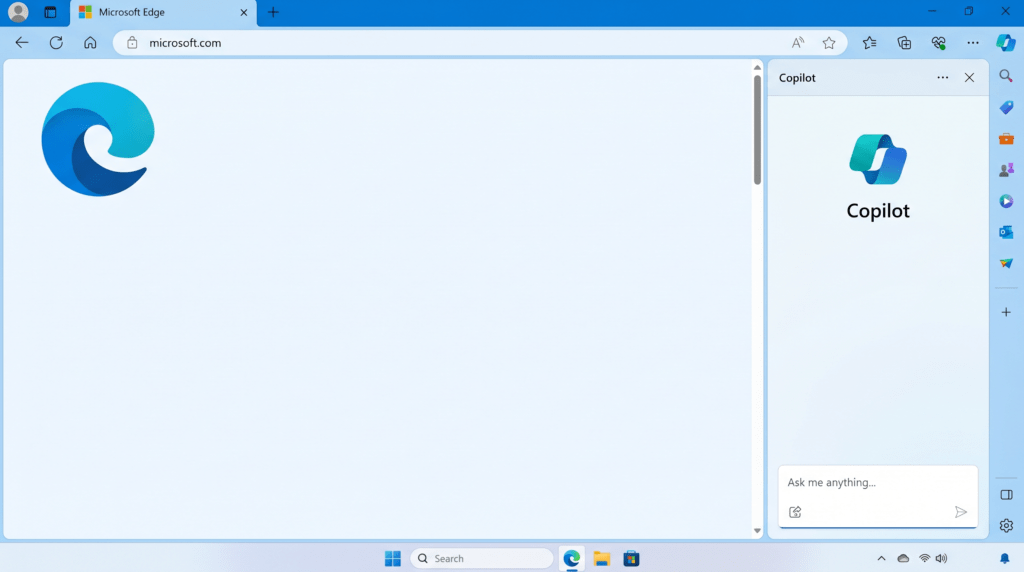Go to the home page
Image resolution: width=1024 pixels, height=572 pixels.
pos(90,43)
